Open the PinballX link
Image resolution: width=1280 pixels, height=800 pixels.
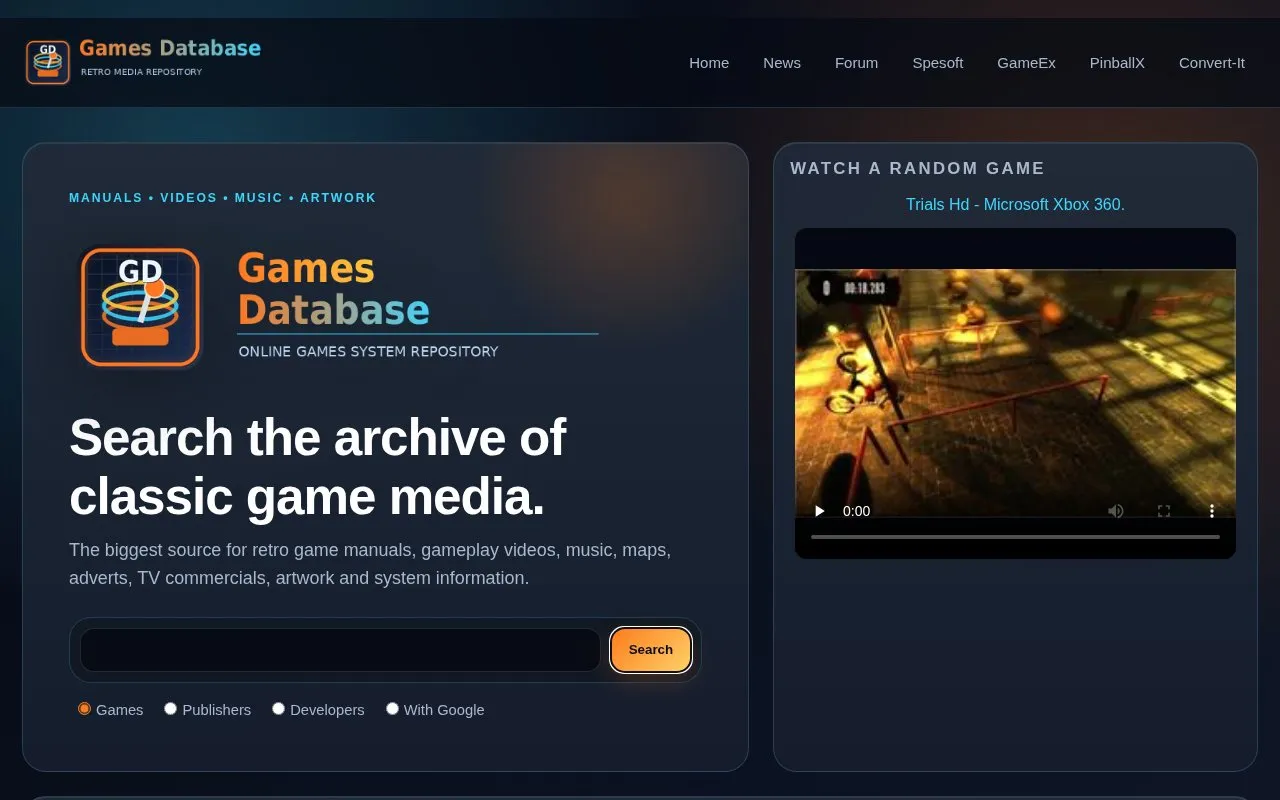click(1117, 63)
